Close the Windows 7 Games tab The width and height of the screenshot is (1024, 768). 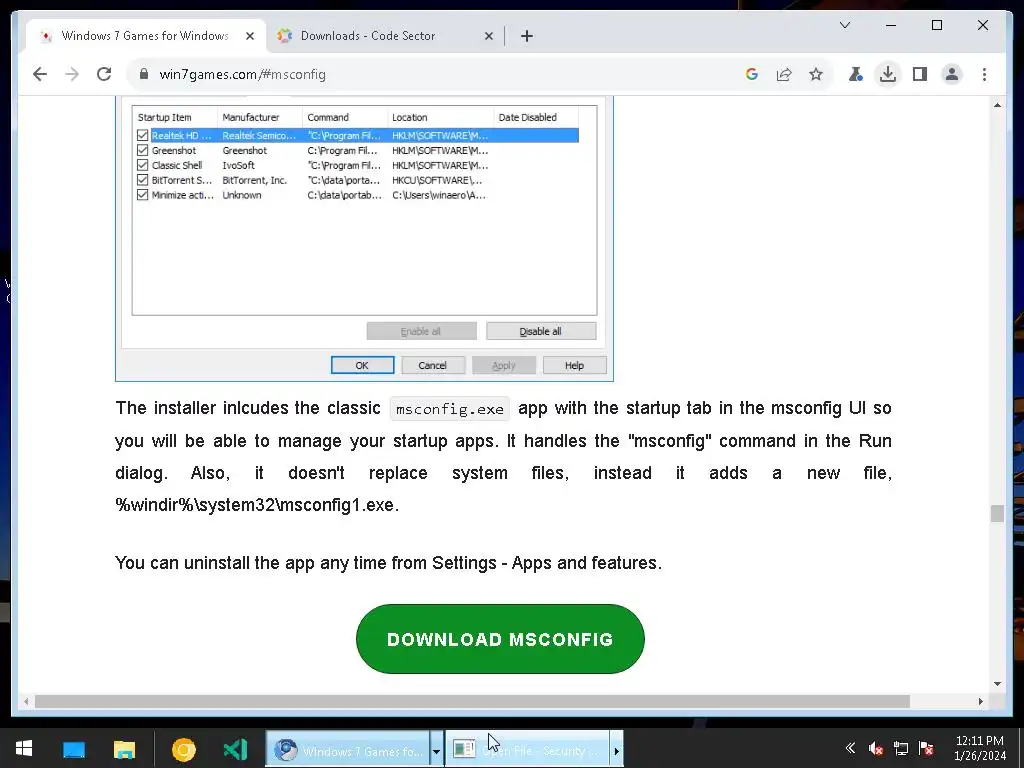coord(249,36)
